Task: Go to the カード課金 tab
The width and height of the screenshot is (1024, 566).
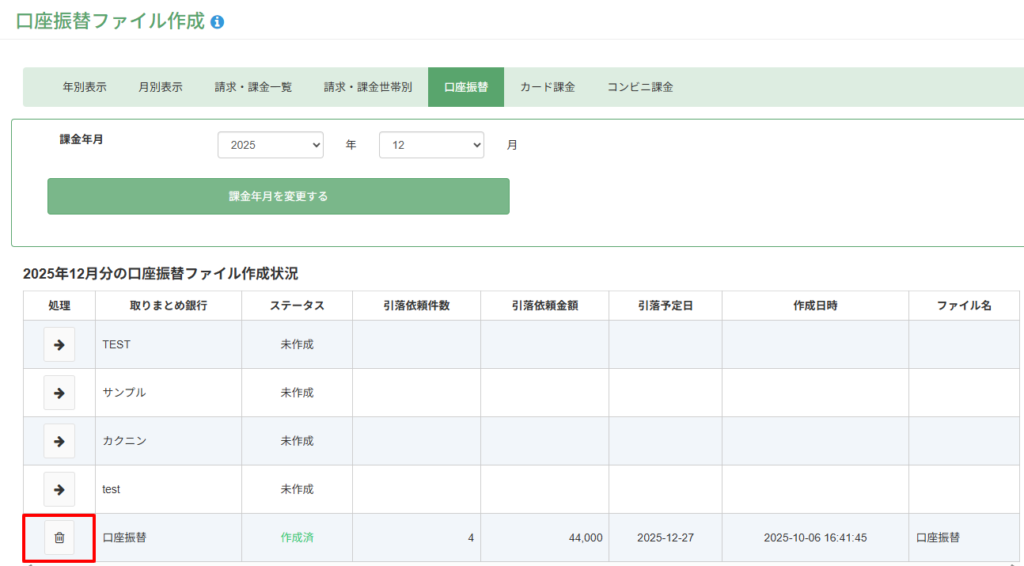Action: click(x=547, y=87)
